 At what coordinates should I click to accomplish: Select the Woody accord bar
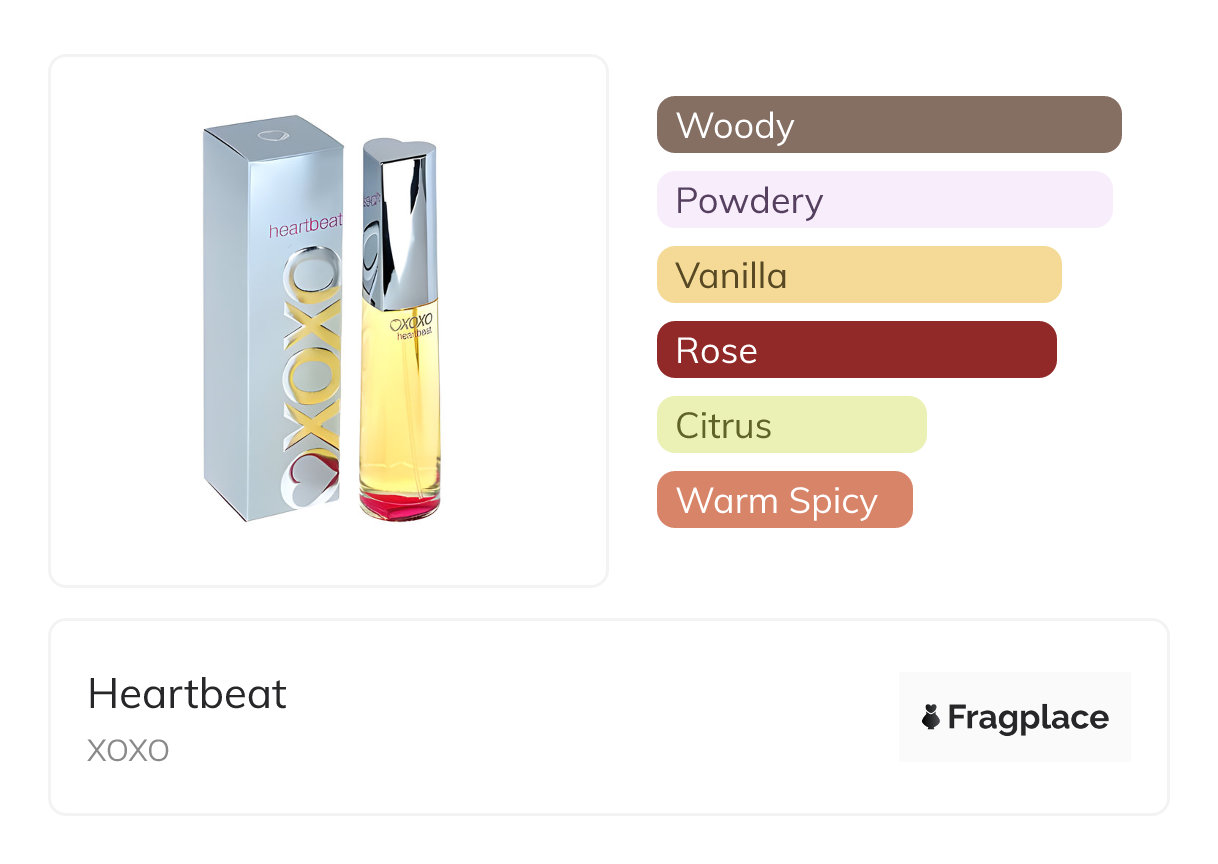coord(889,125)
